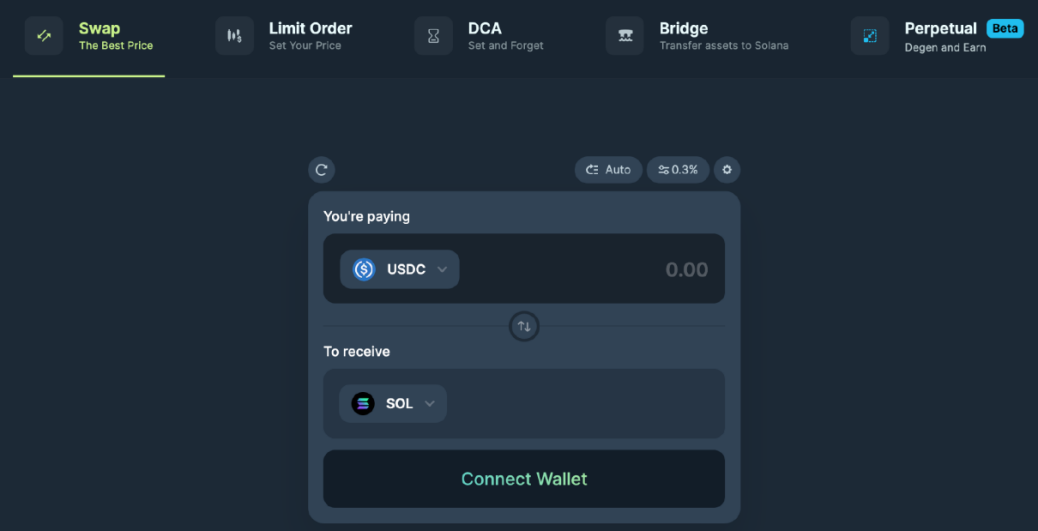Click the SOL token logo
Viewport: 1038px width, 531px height.
(x=363, y=404)
